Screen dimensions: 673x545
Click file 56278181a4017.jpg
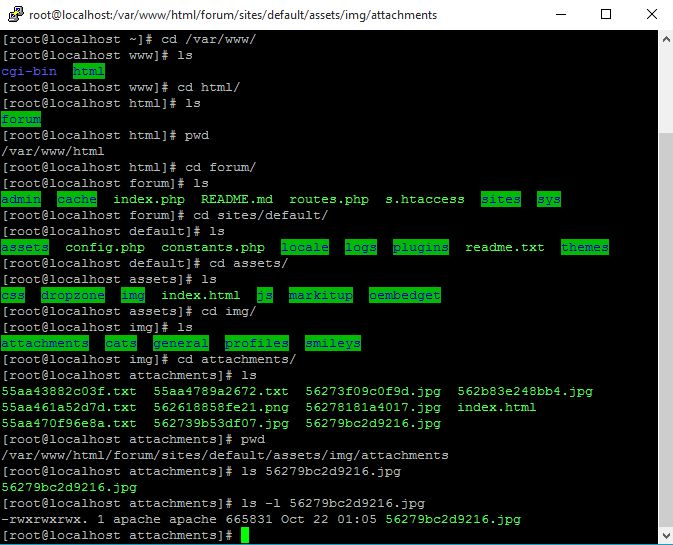point(373,407)
